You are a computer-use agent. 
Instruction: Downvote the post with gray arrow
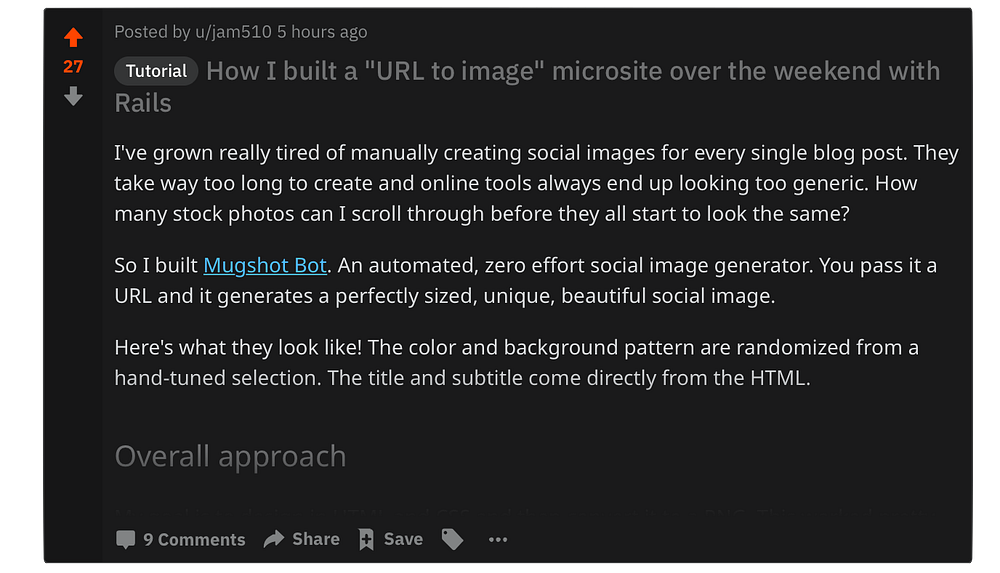point(73,97)
